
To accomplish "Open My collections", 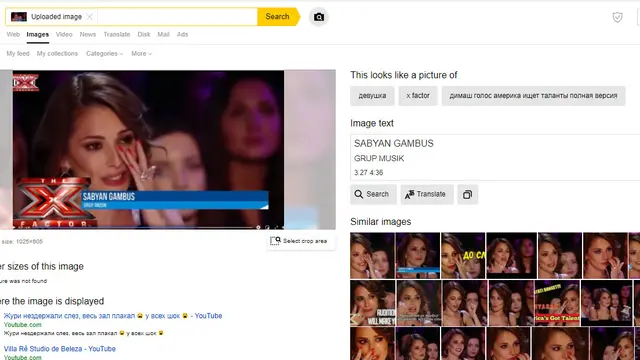I will [57, 53].
